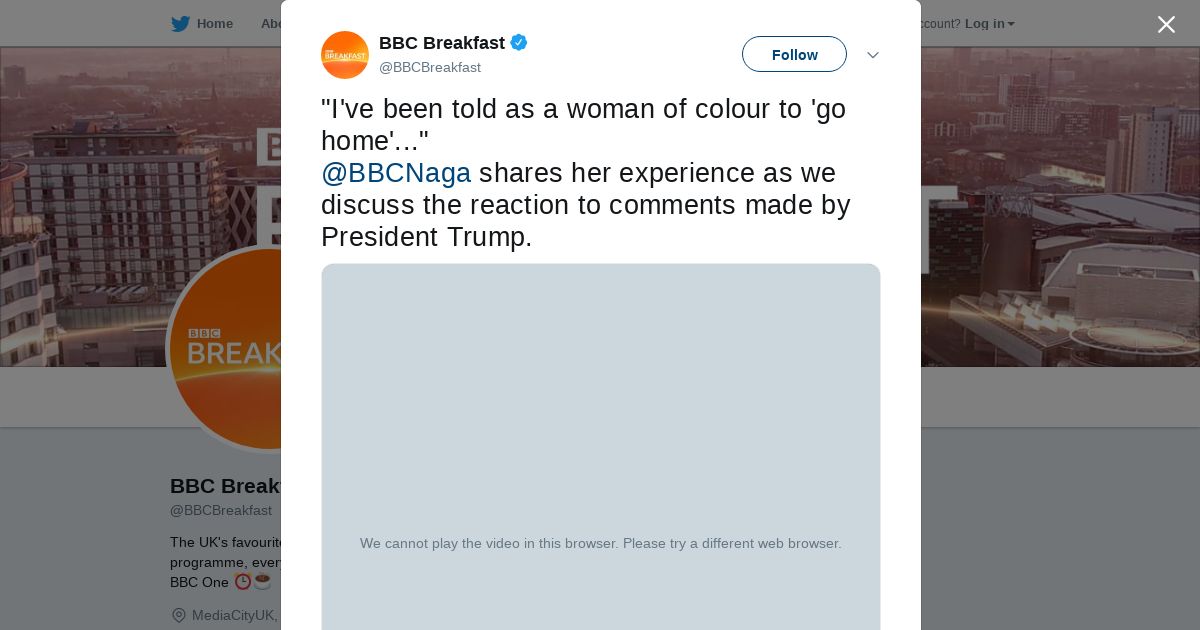Click BBC Breakfast name in tweet header
Viewport: 1200px width, 630px height.
[441, 43]
